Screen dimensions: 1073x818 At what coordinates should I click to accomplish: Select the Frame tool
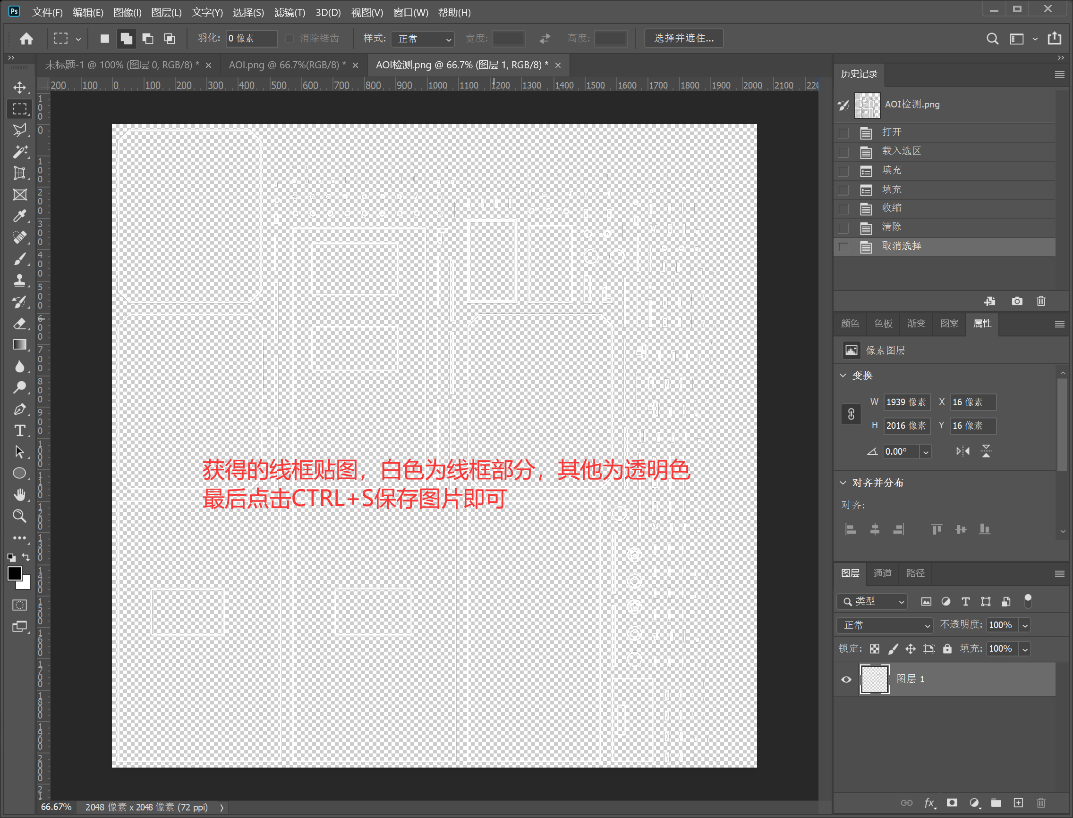click(x=20, y=194)
